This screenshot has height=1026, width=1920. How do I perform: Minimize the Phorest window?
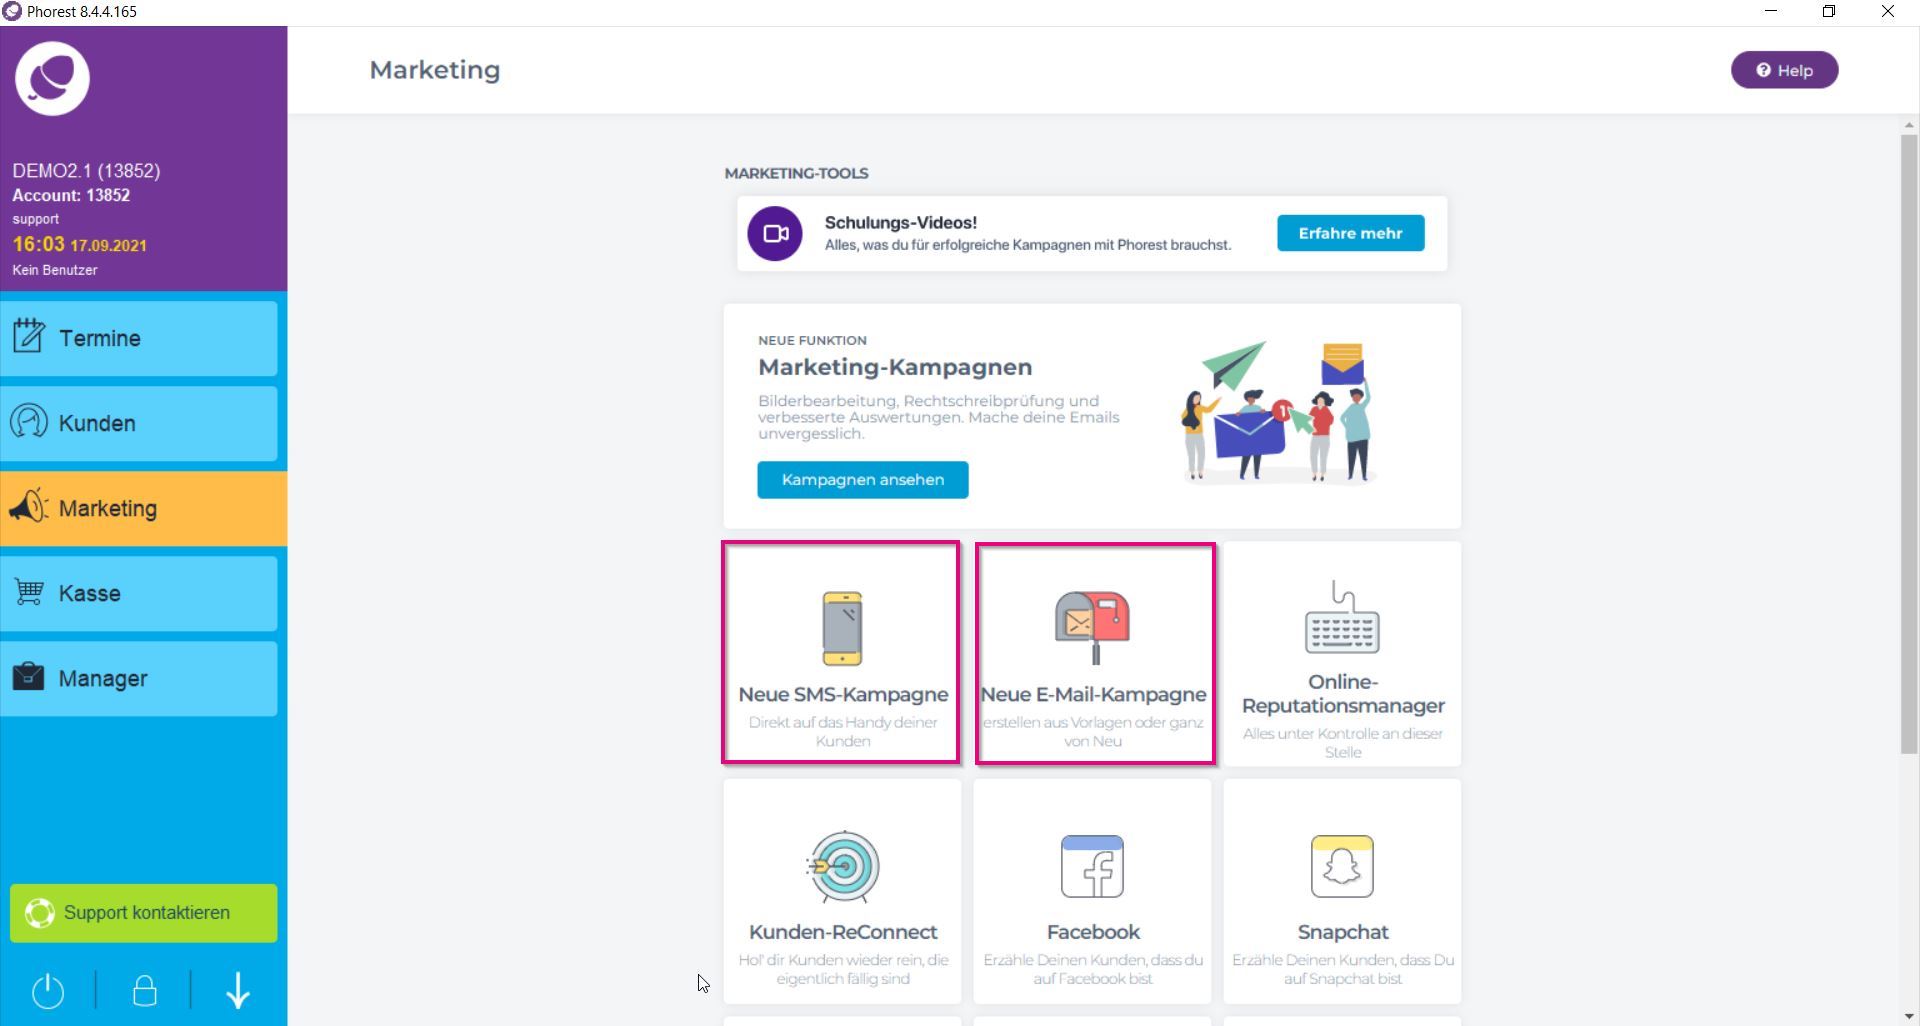tap(1771, 12)
